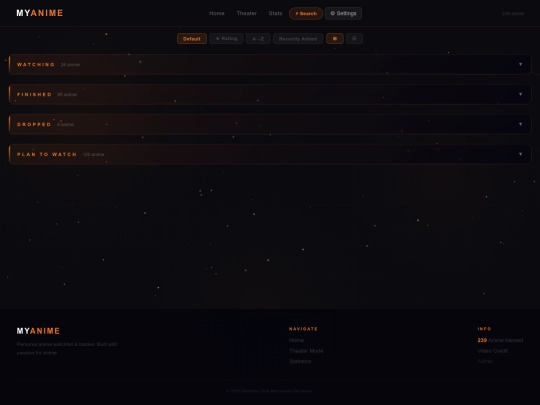
Task: Click the orange Search button
Action: click(x=306, y=13)
